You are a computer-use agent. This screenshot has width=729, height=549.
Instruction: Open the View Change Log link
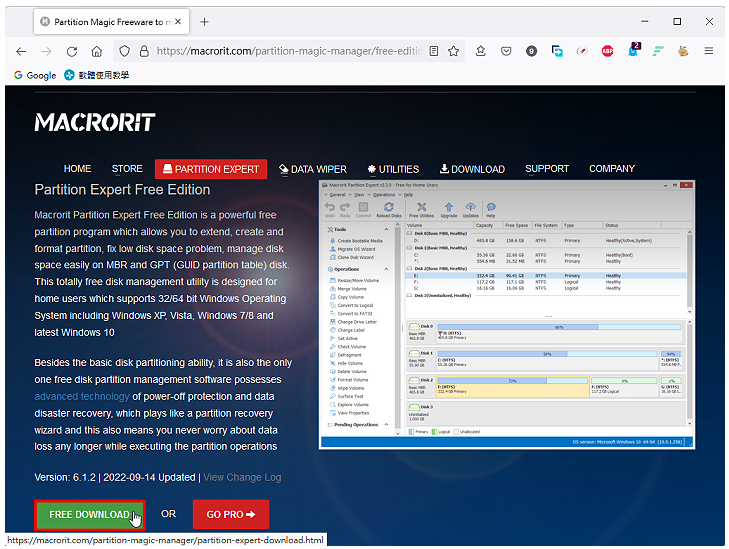pos(242,477)
